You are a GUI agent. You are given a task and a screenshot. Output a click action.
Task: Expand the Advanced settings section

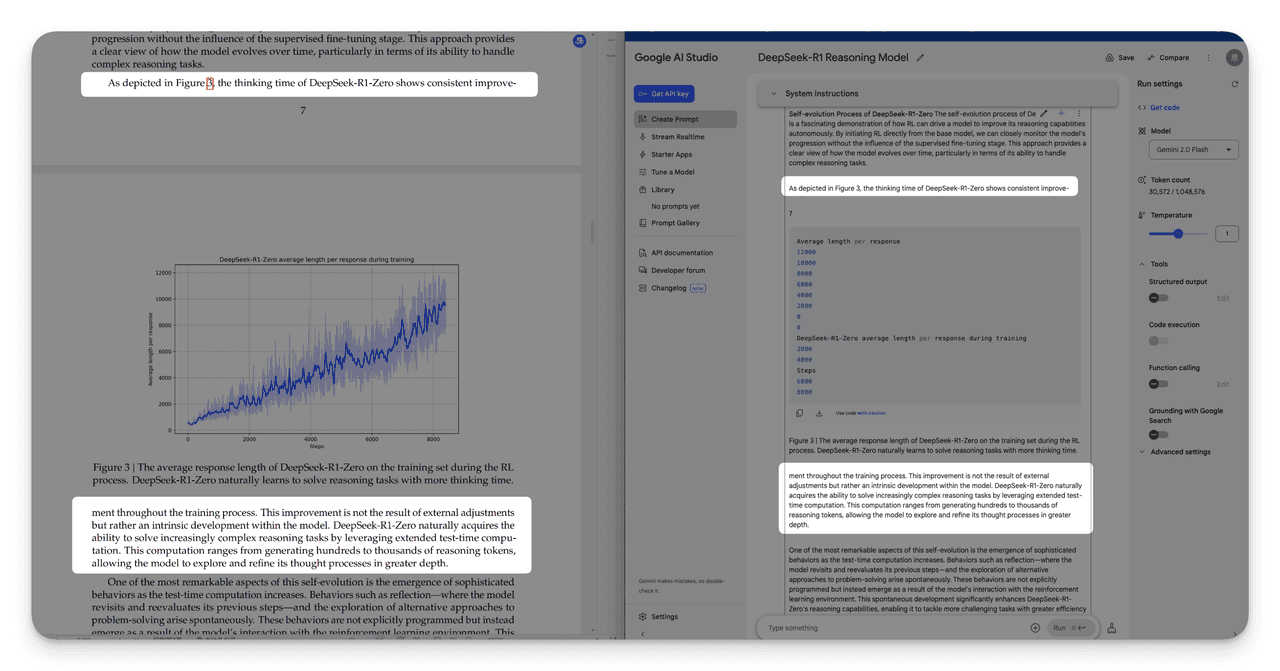click(x=1180, y=452)
